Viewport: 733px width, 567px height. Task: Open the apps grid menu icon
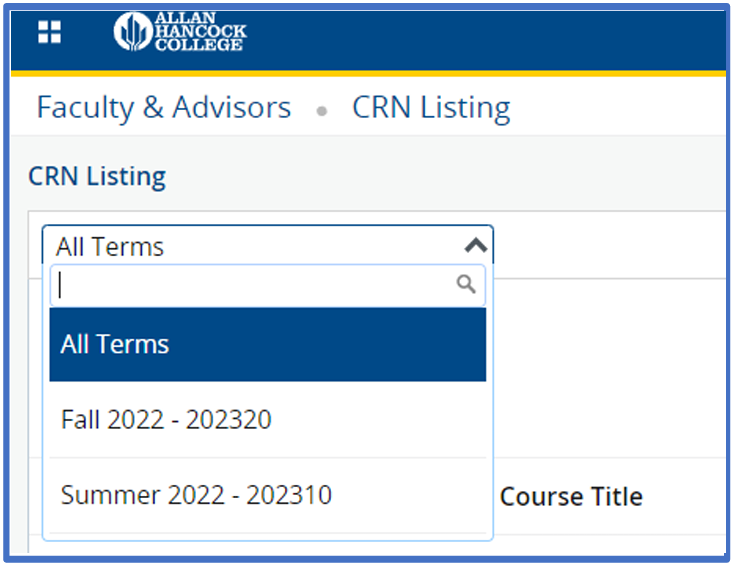(x=49, y=33)
